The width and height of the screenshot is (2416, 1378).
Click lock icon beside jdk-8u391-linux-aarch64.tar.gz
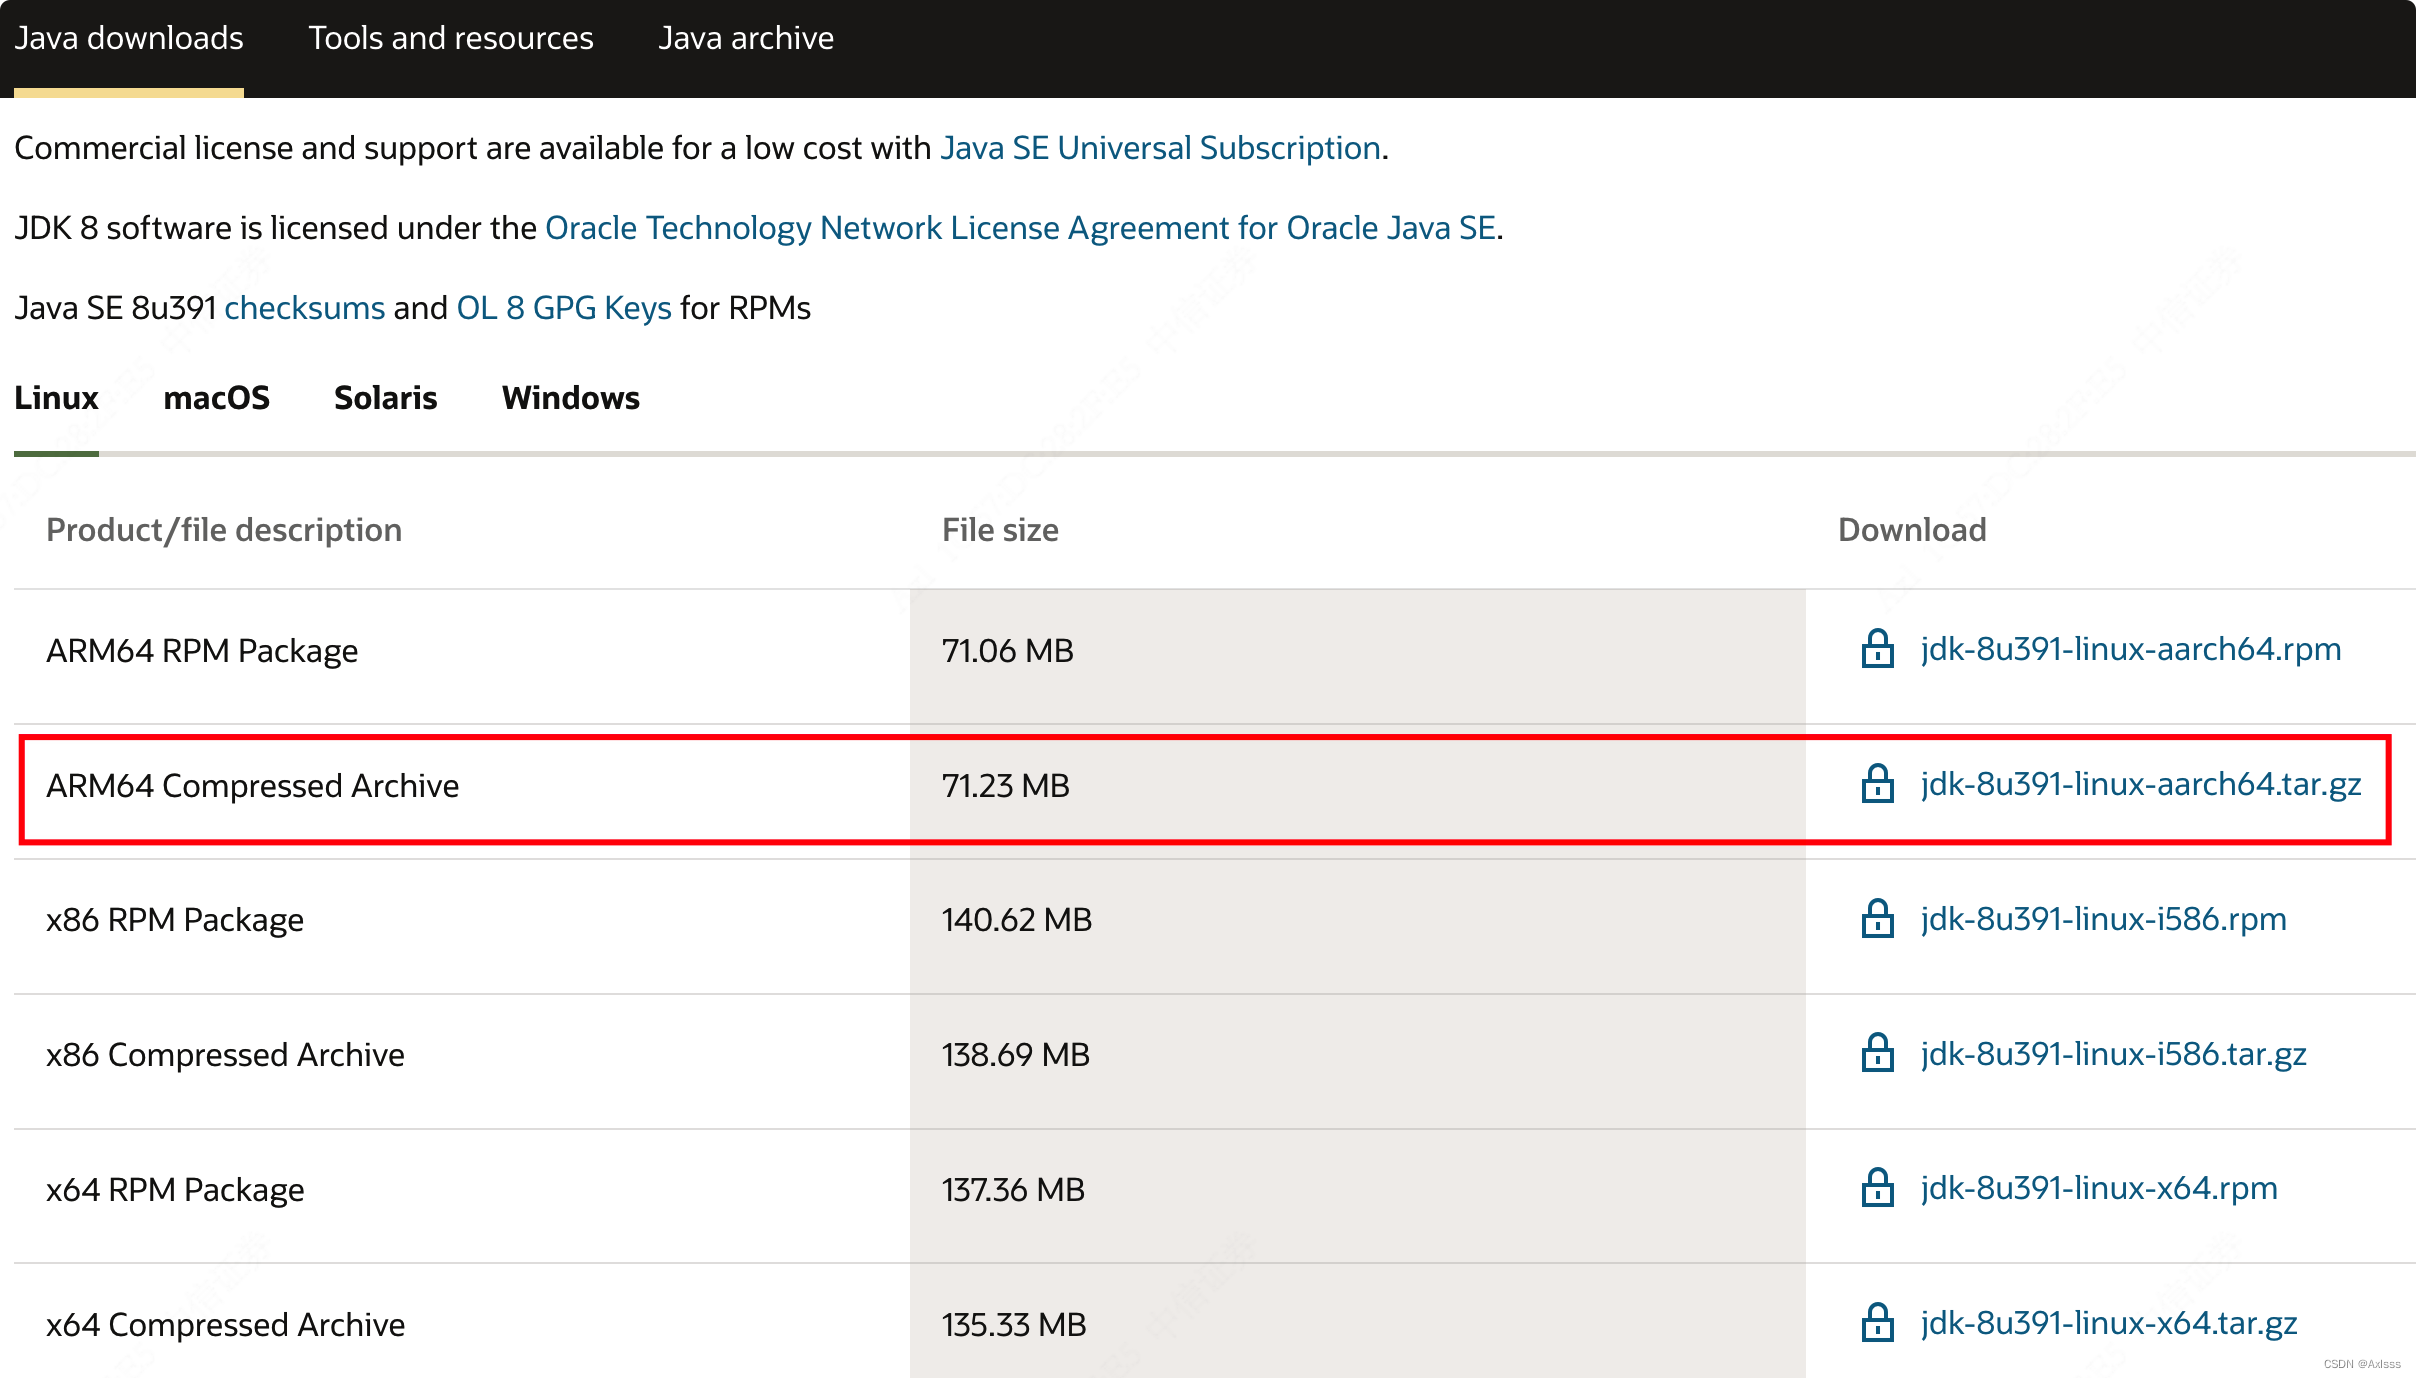tap(1877, 783)
